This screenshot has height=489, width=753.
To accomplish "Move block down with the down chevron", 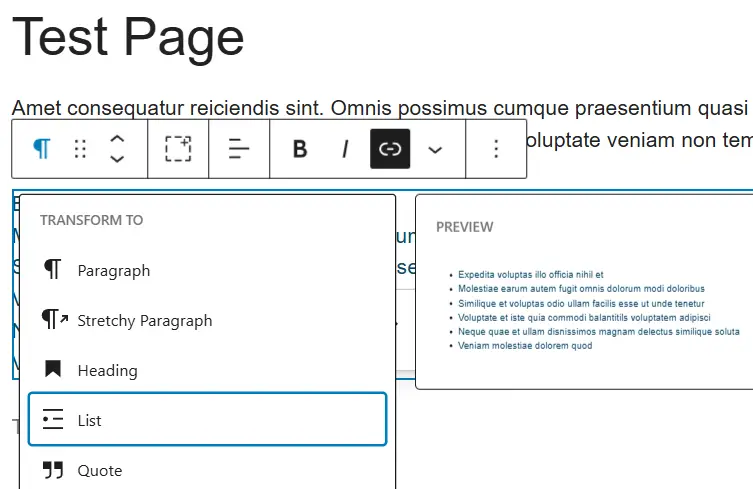I will [x=117, y=159].
